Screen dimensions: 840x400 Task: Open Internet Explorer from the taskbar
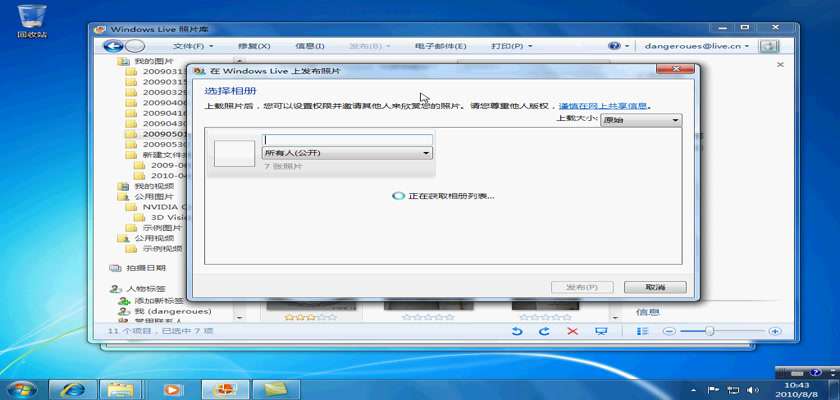72,388
